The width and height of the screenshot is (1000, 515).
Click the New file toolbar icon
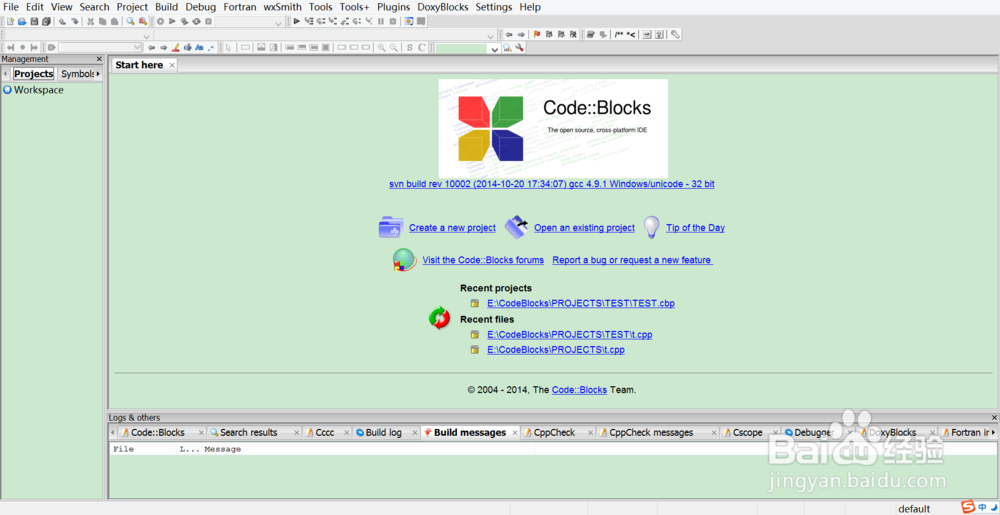[x=10, y=21]
